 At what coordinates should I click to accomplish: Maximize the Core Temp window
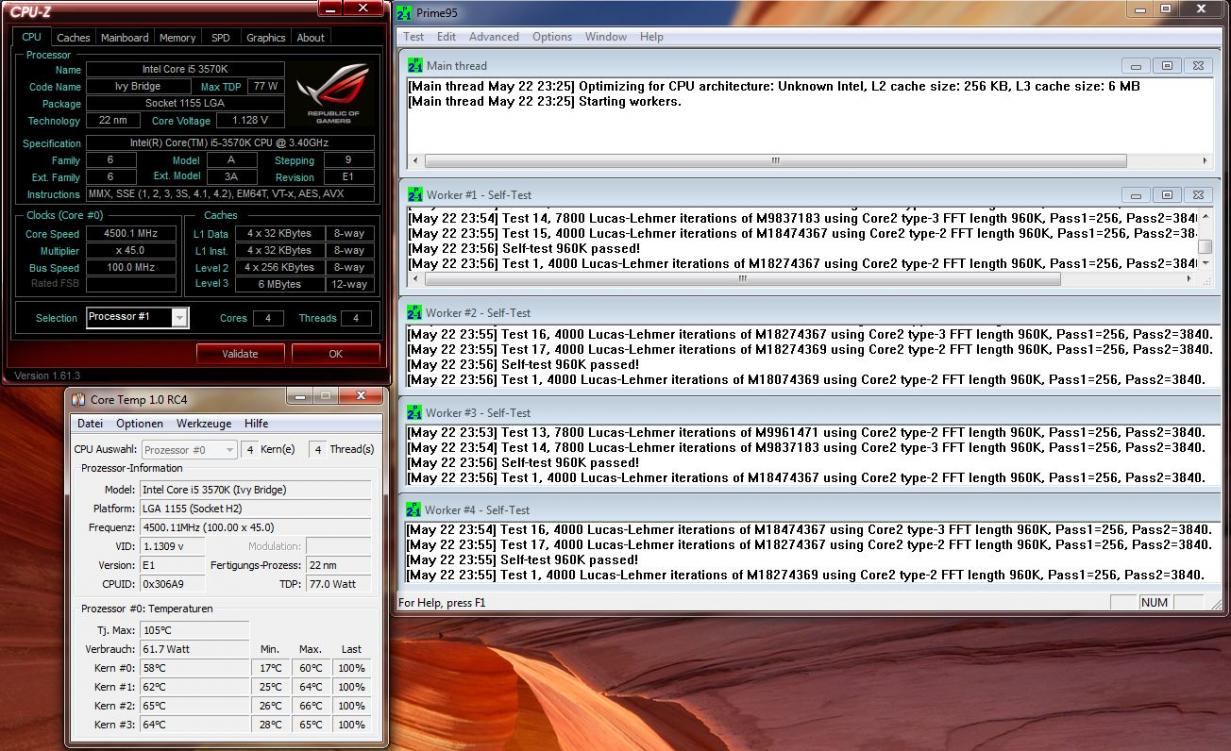pos(325,397)
